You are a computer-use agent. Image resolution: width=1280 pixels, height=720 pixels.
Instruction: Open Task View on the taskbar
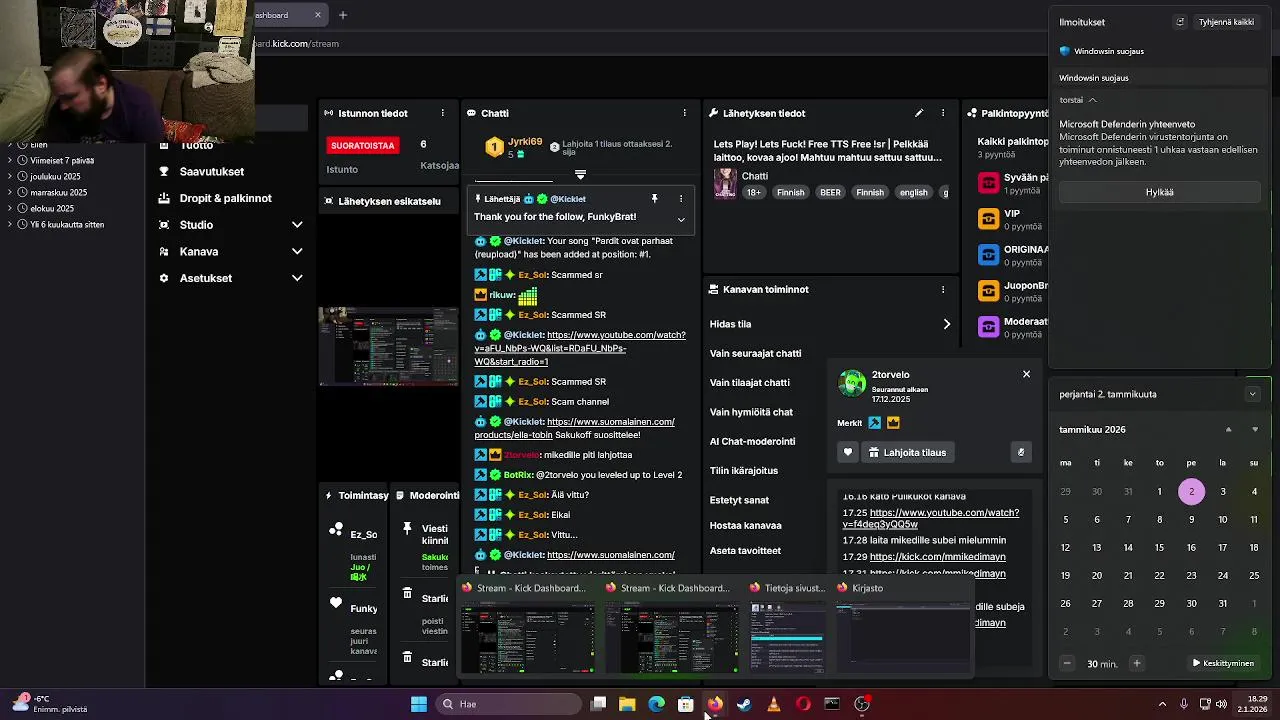[x=598, y=704]
